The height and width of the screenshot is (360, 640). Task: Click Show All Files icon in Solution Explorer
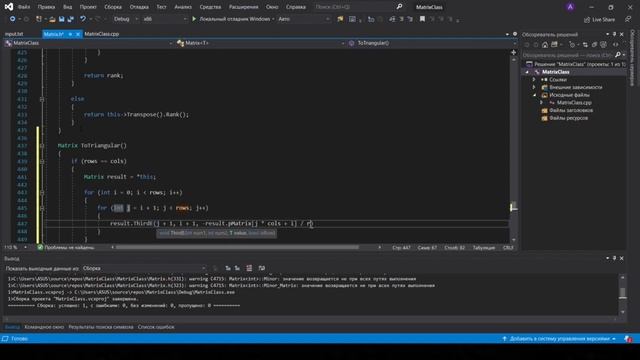pos(603,45)
